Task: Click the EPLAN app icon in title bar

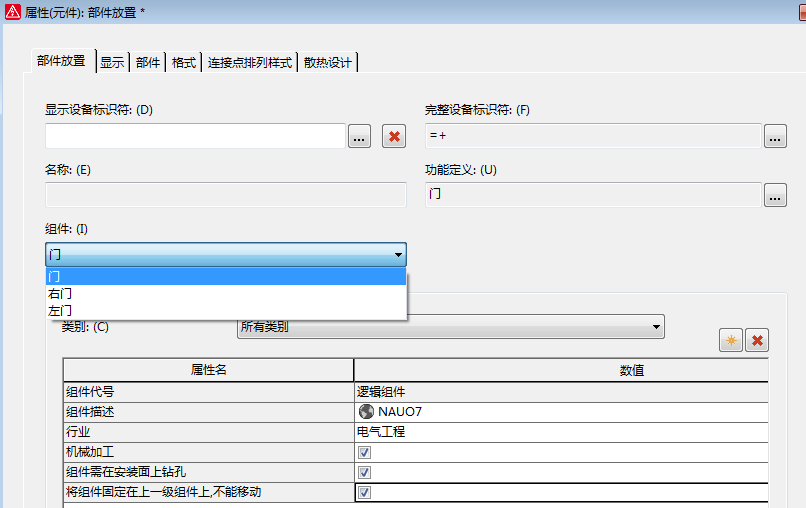Action: tap(12, 10)
